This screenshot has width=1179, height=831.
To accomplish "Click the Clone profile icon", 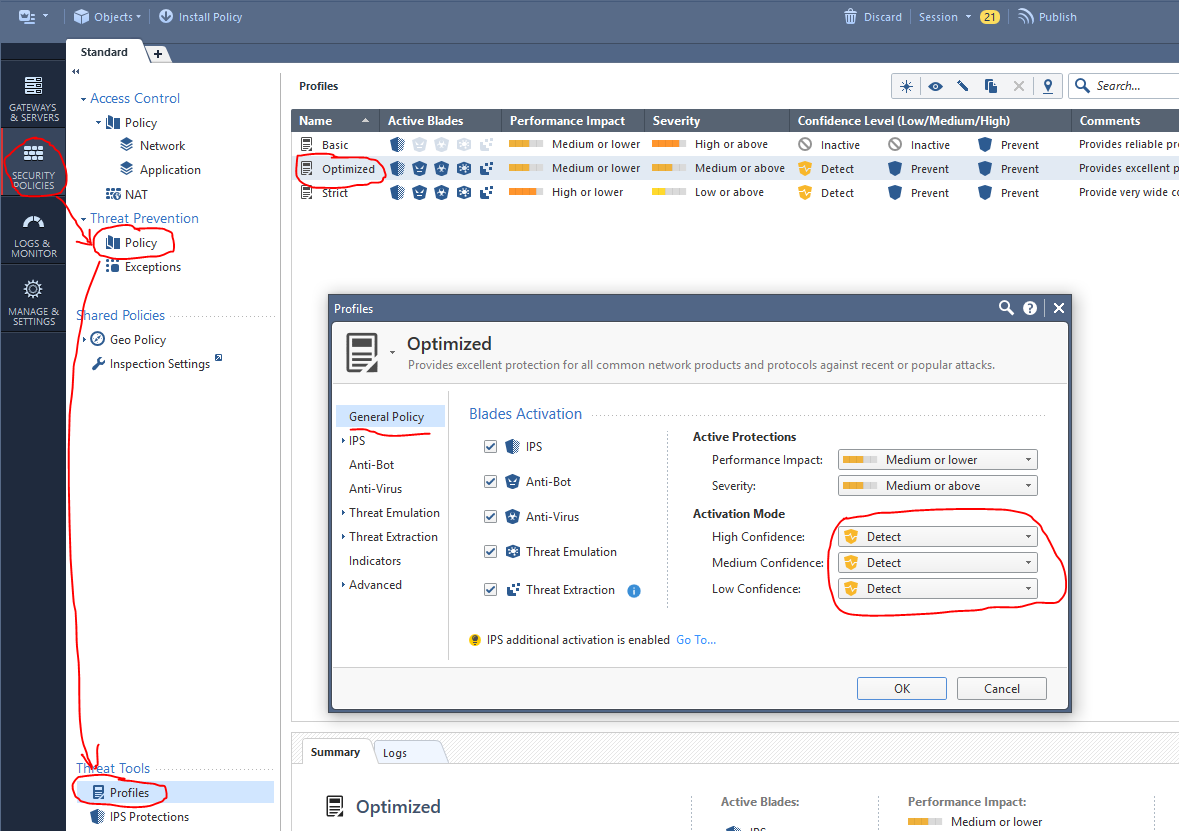I will pyautogui.click(x=990, y=86).
